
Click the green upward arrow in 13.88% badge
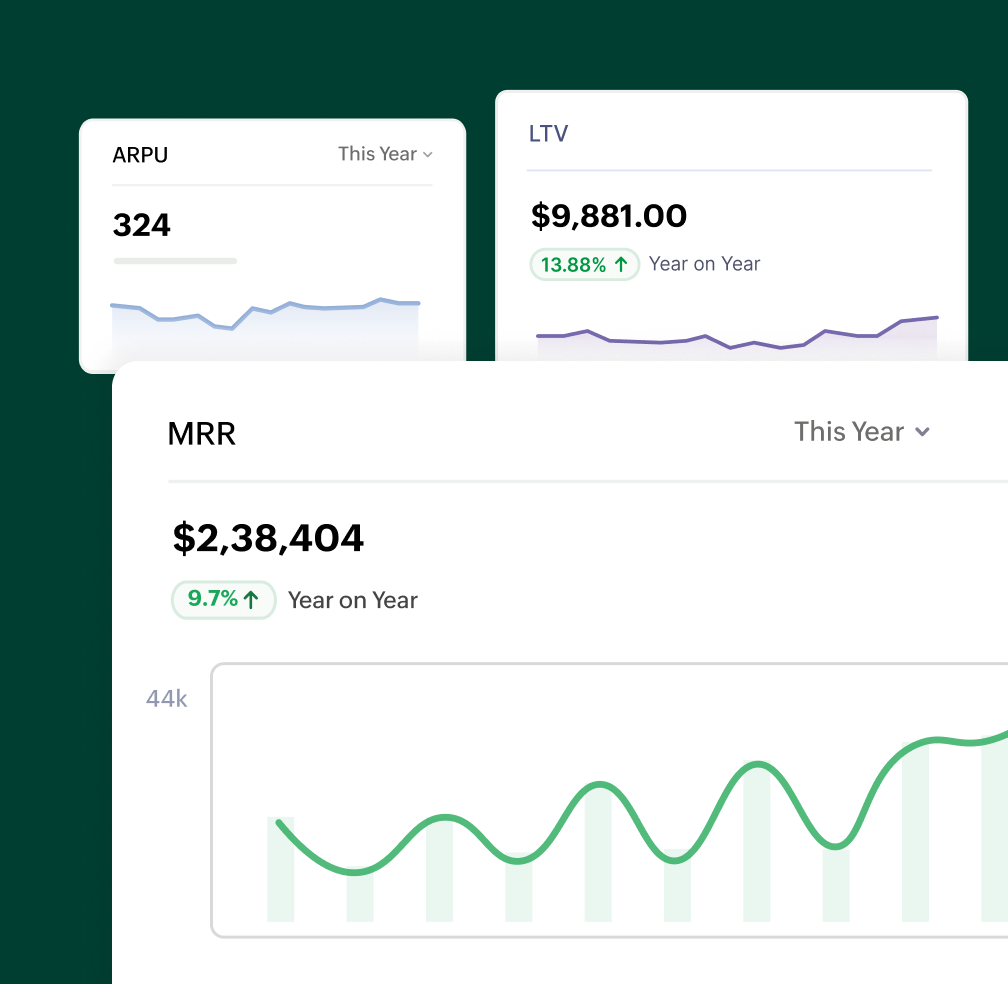(x=620, y=264)
